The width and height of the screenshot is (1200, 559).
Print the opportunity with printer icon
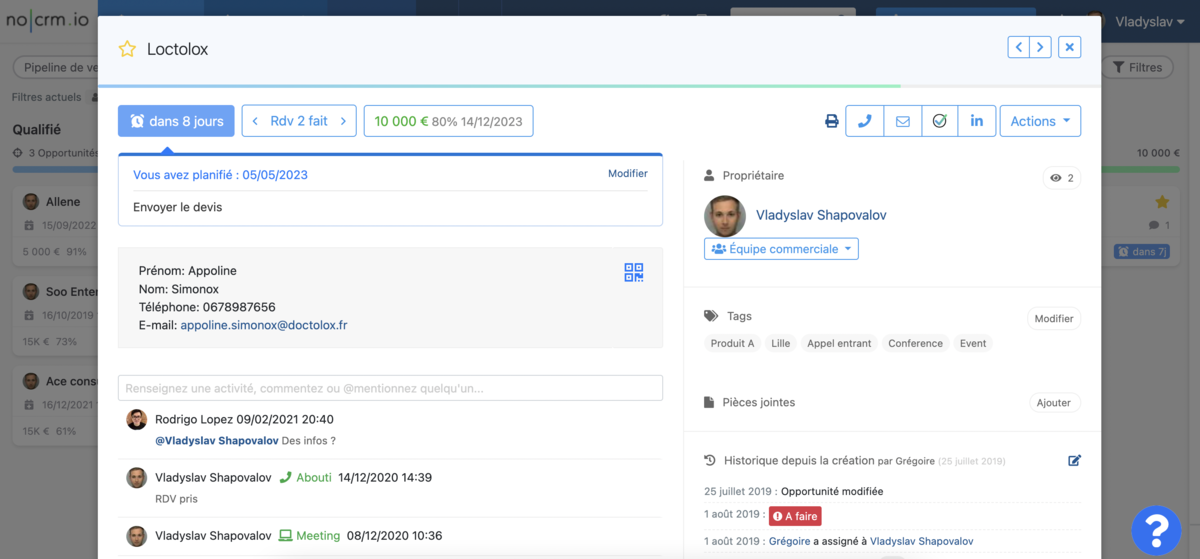tap(831, 121)
